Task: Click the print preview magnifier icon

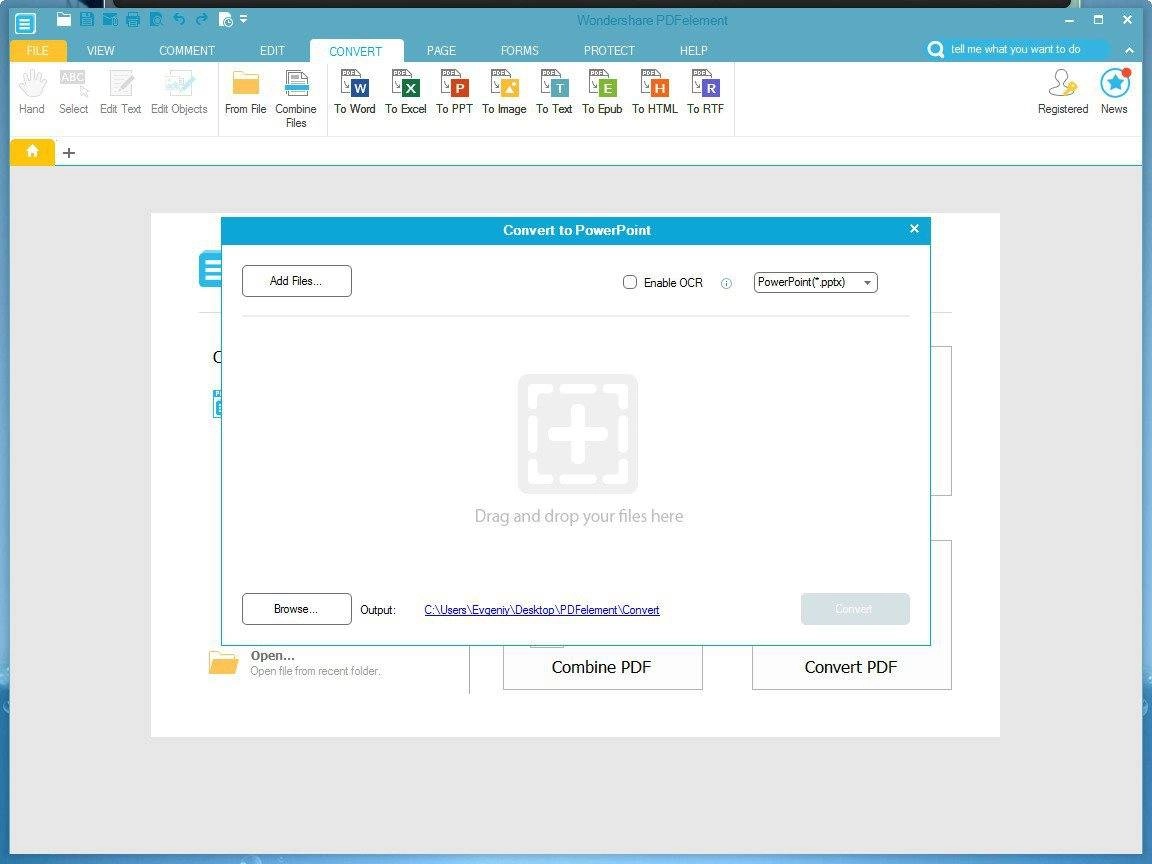Action: (156, 20)
